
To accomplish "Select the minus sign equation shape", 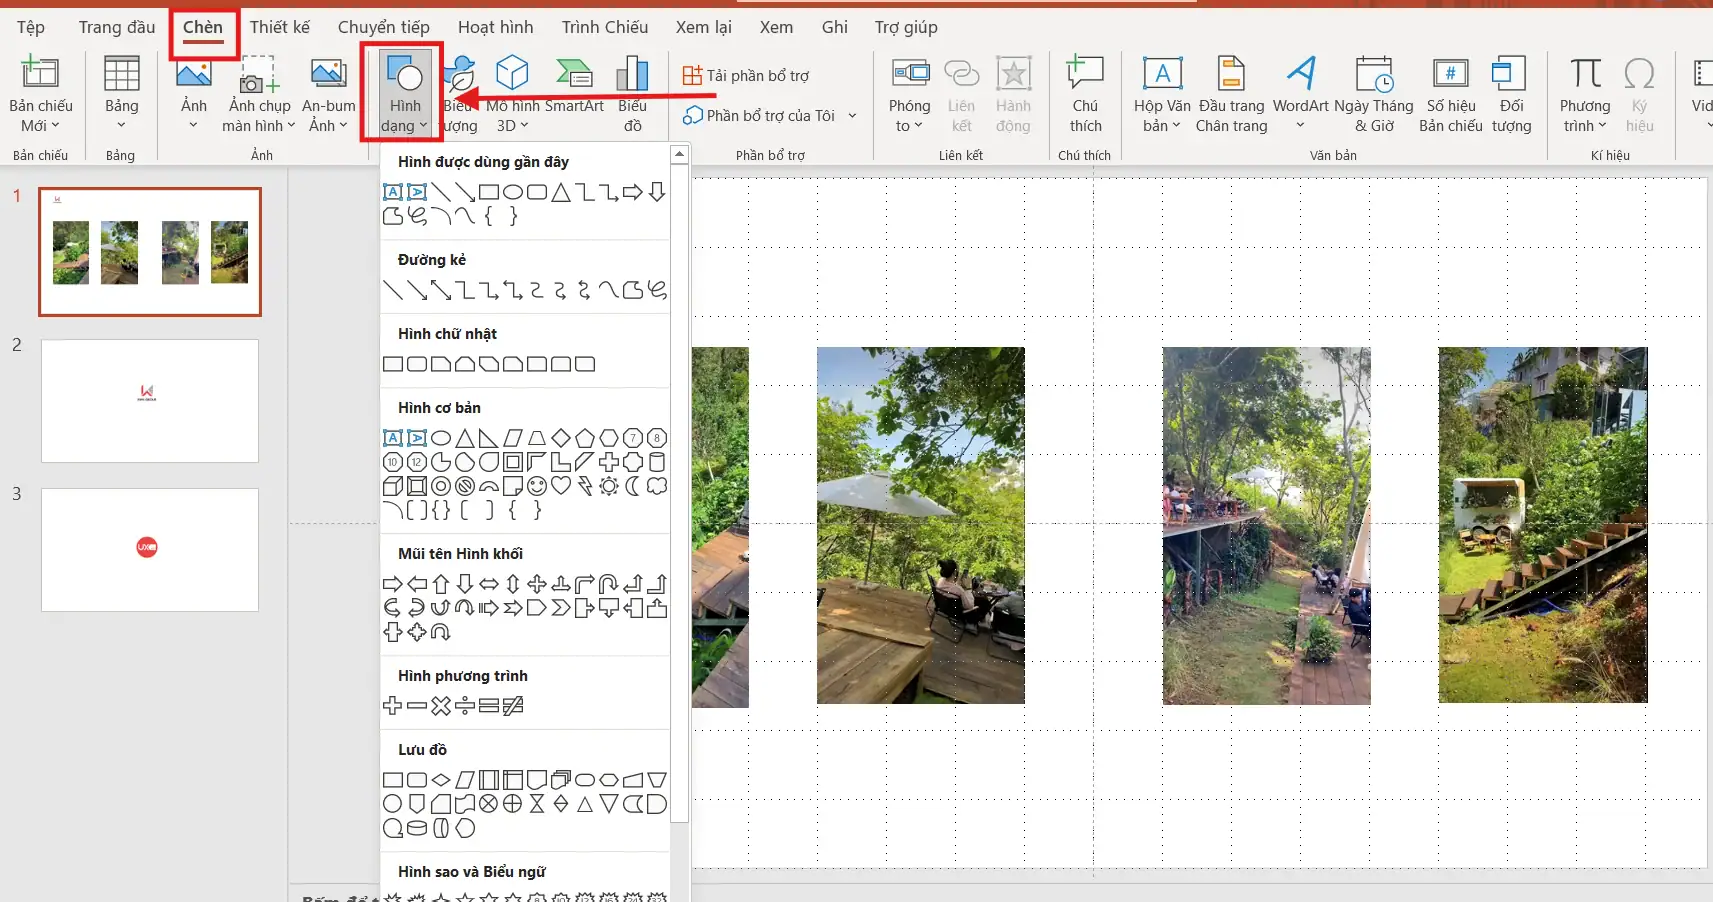I will coord(417,706).
